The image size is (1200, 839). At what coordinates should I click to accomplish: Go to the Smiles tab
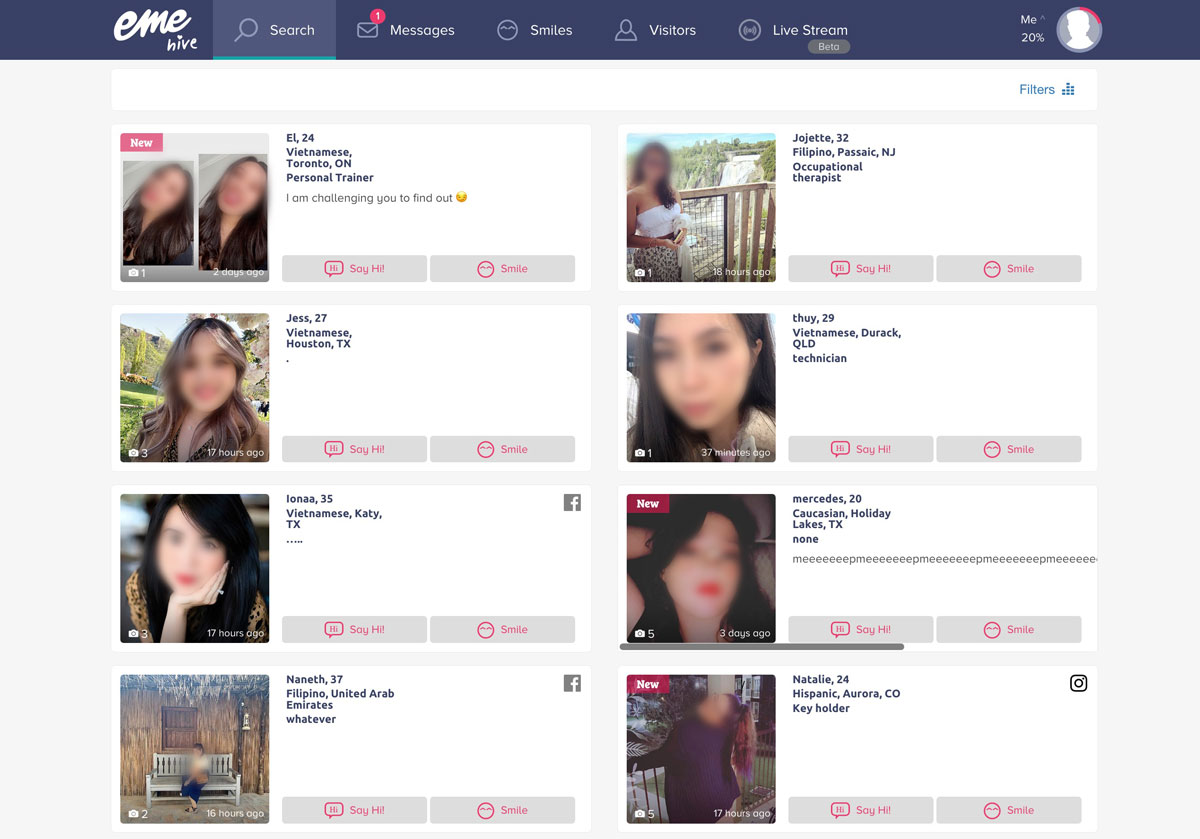tap(535, 30)
